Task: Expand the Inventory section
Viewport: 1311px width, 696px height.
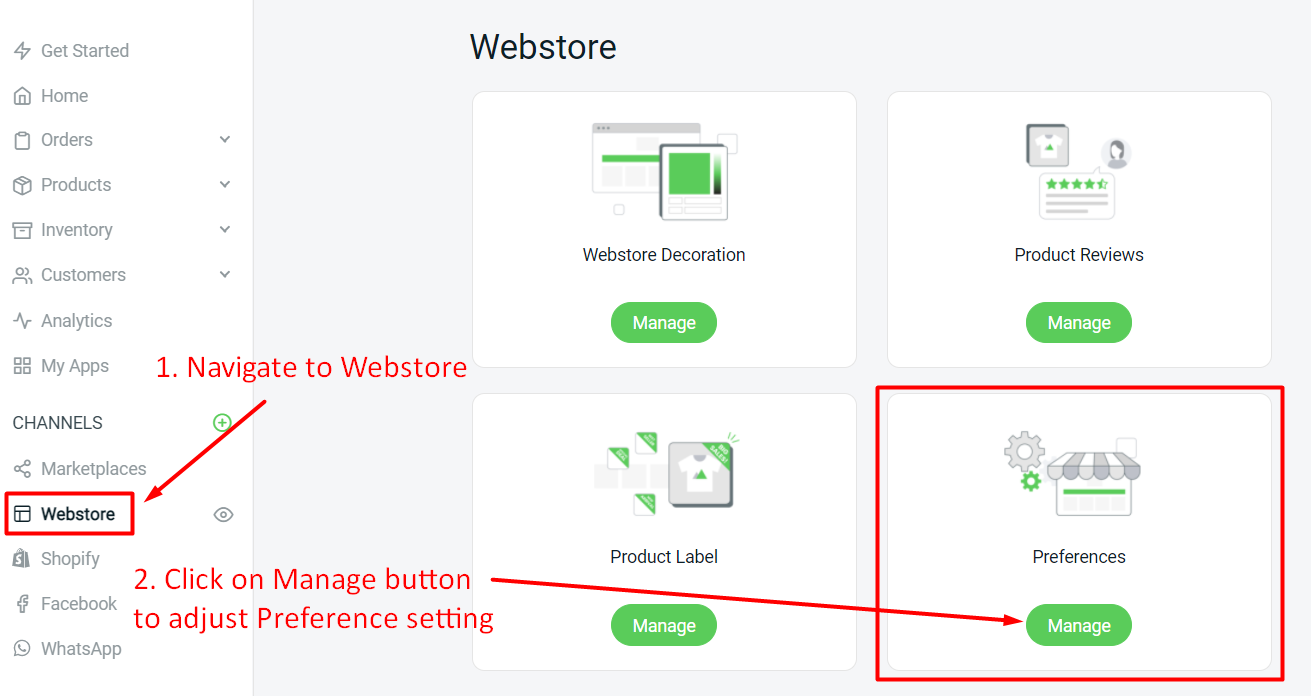Action: pyautogui.click(x=224, y=230)
